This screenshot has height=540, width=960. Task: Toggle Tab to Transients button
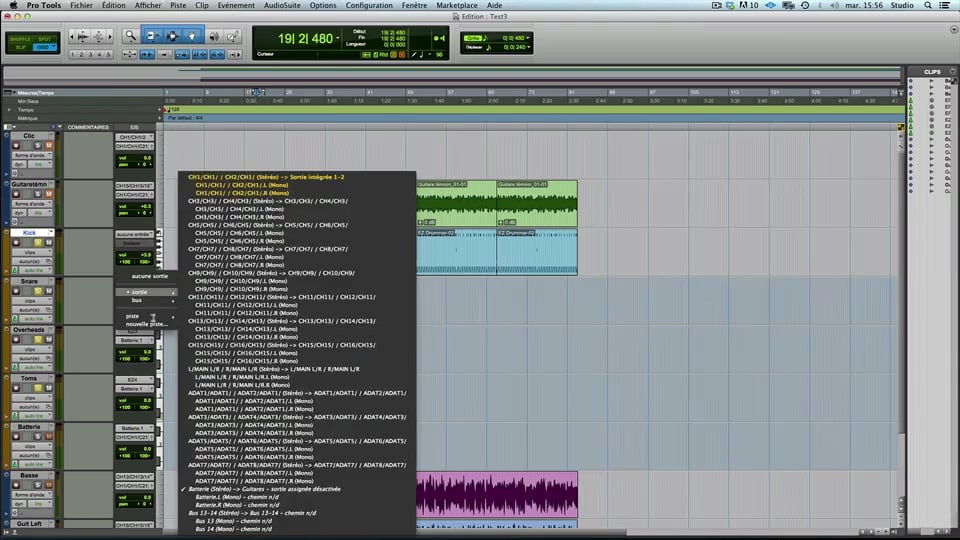(x=148, y=54)
